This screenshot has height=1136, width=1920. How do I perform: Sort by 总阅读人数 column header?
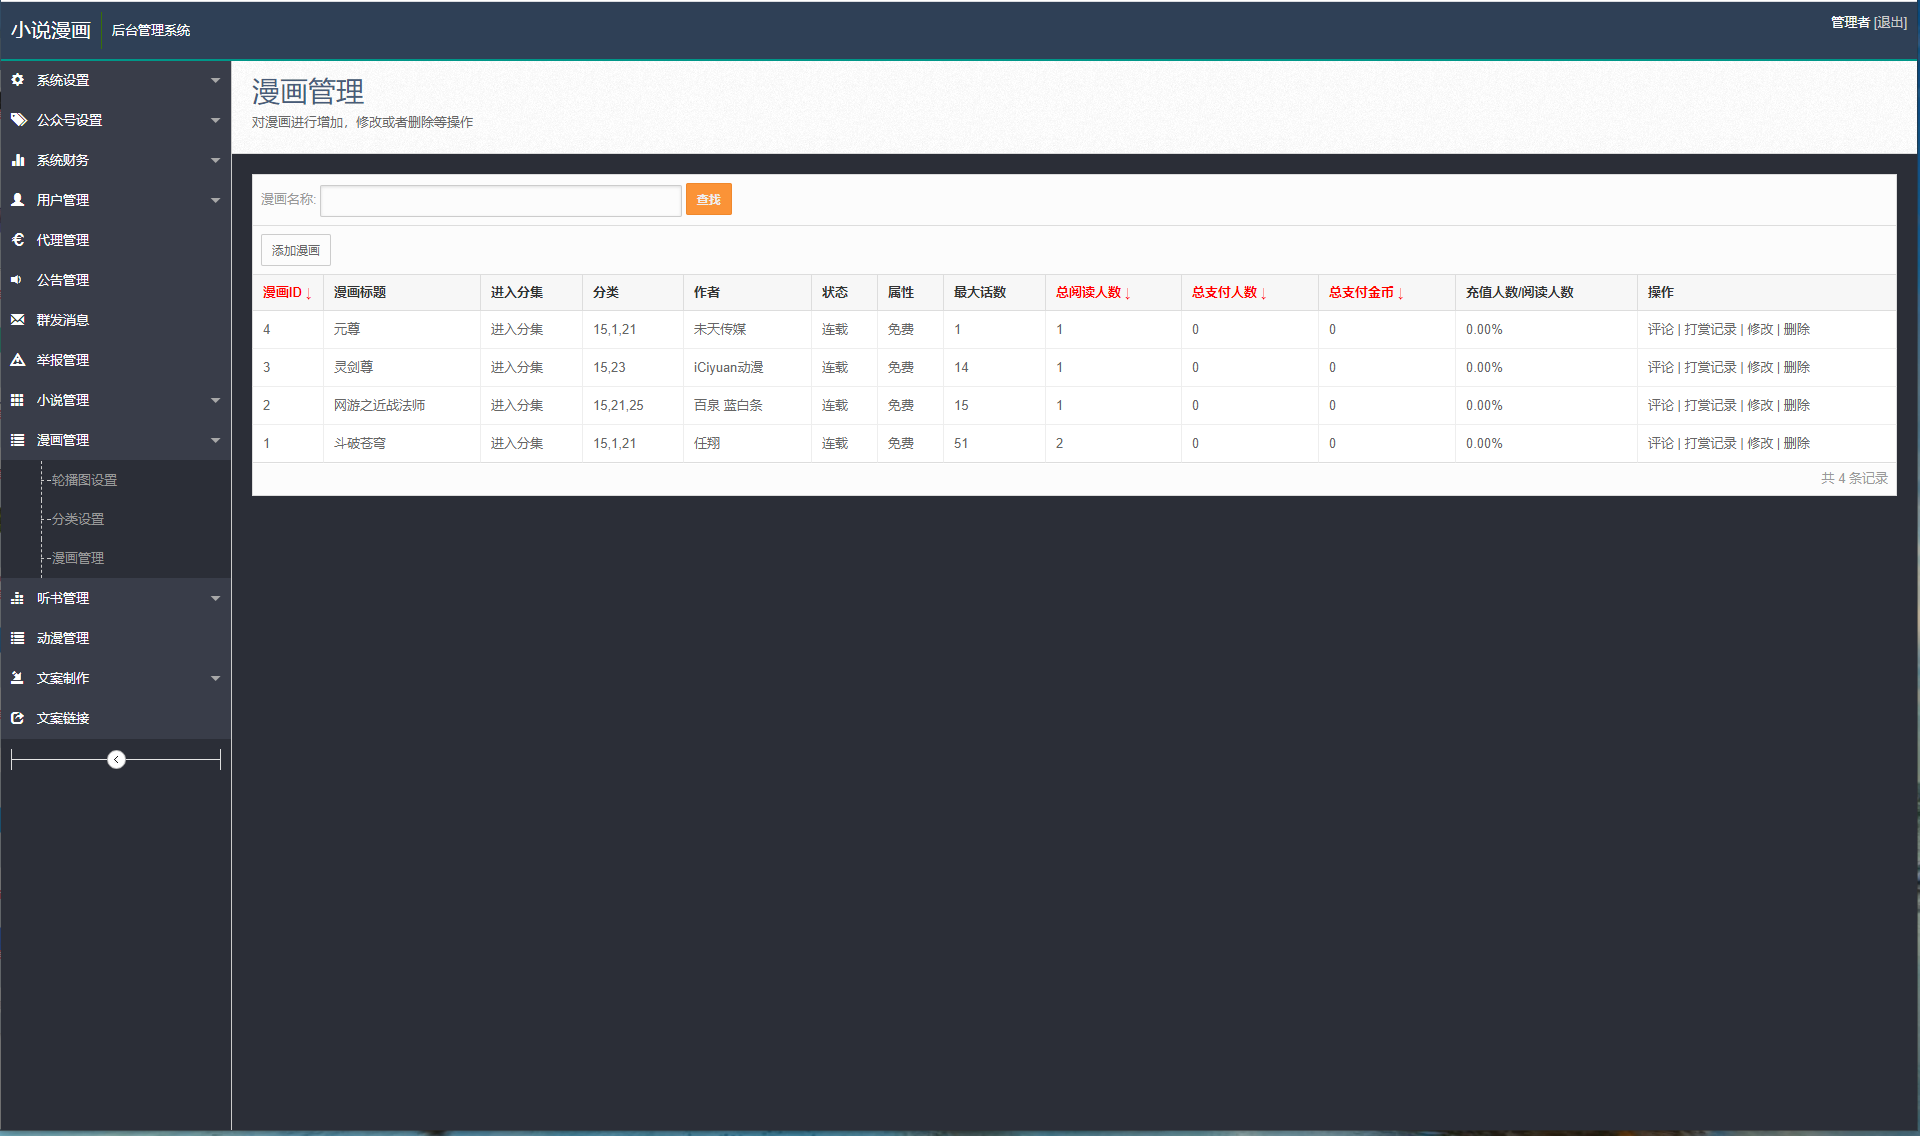click(x=1093, y=292)
